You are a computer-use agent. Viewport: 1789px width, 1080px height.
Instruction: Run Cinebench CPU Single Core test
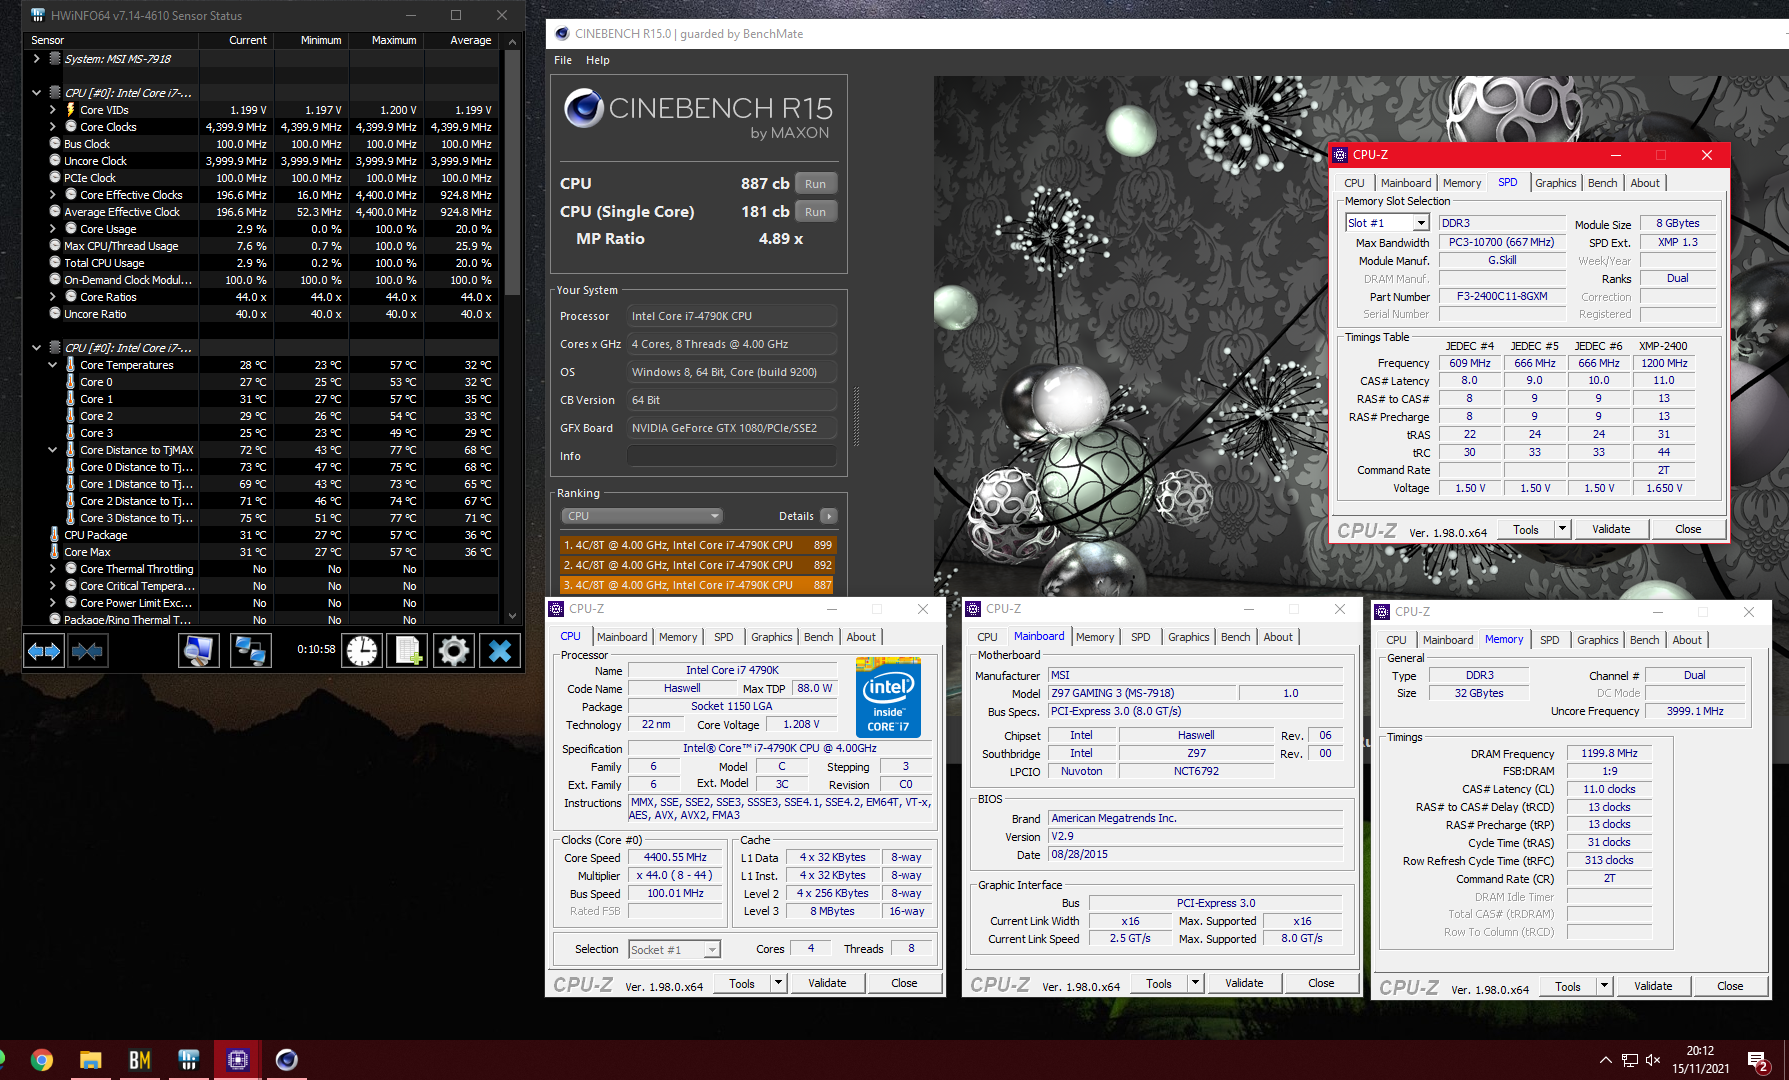816,212
